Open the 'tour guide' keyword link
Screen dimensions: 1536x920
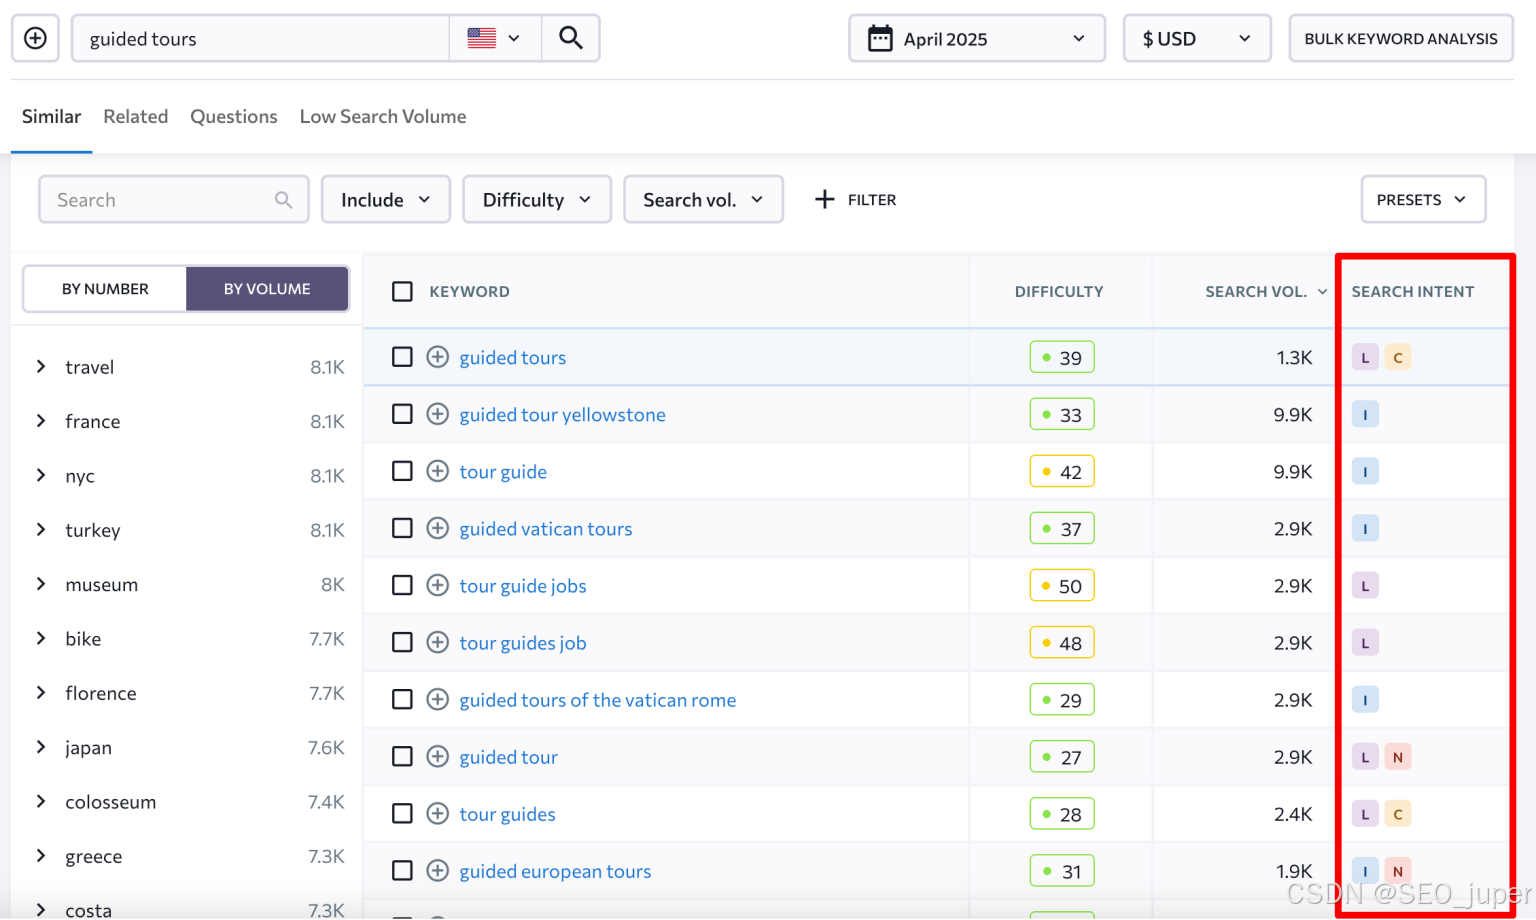click(503, 471)
